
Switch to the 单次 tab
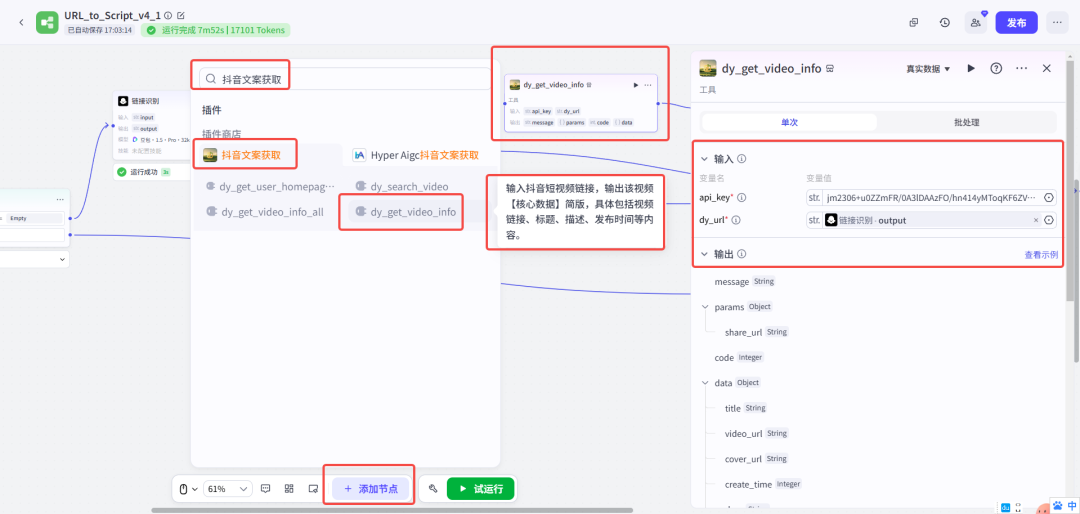point(789,122)
